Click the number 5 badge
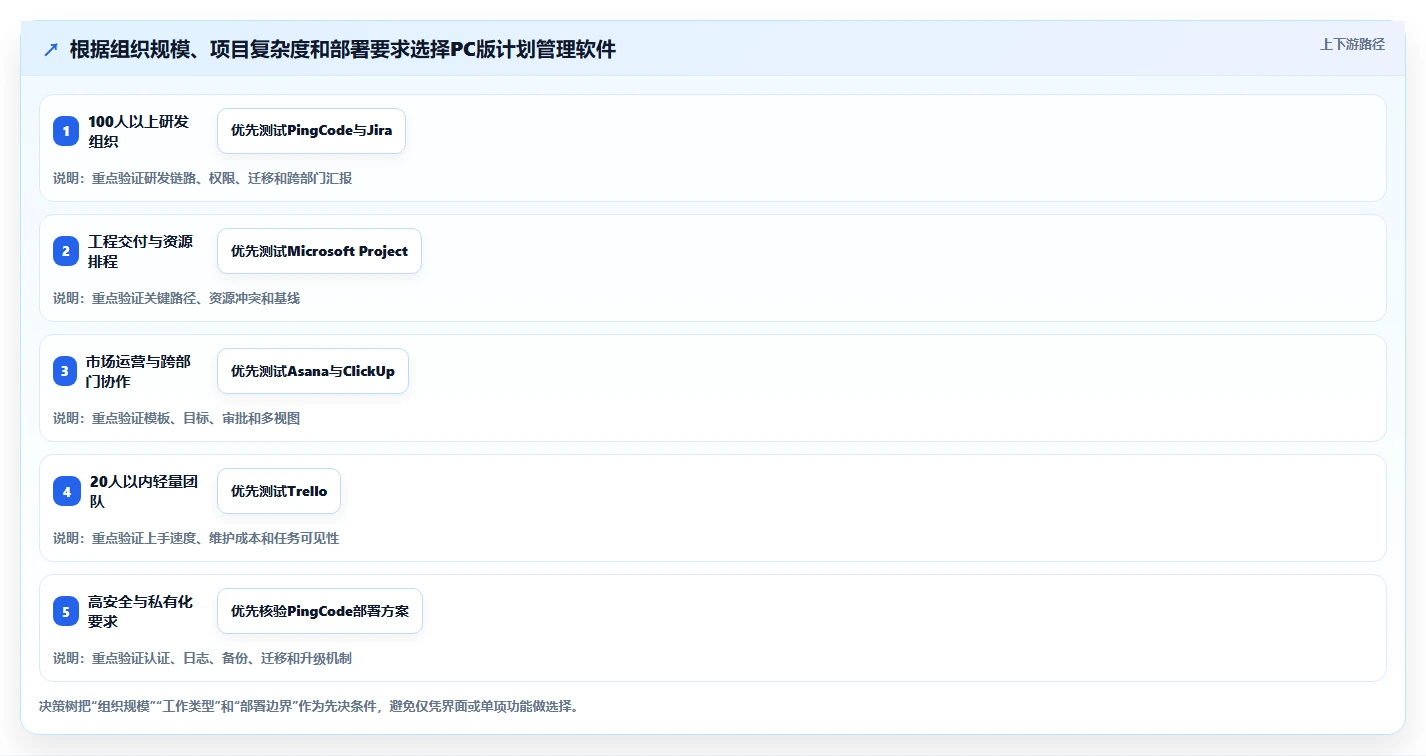Viewport: 1426px width, 756px height. (66, 611)
